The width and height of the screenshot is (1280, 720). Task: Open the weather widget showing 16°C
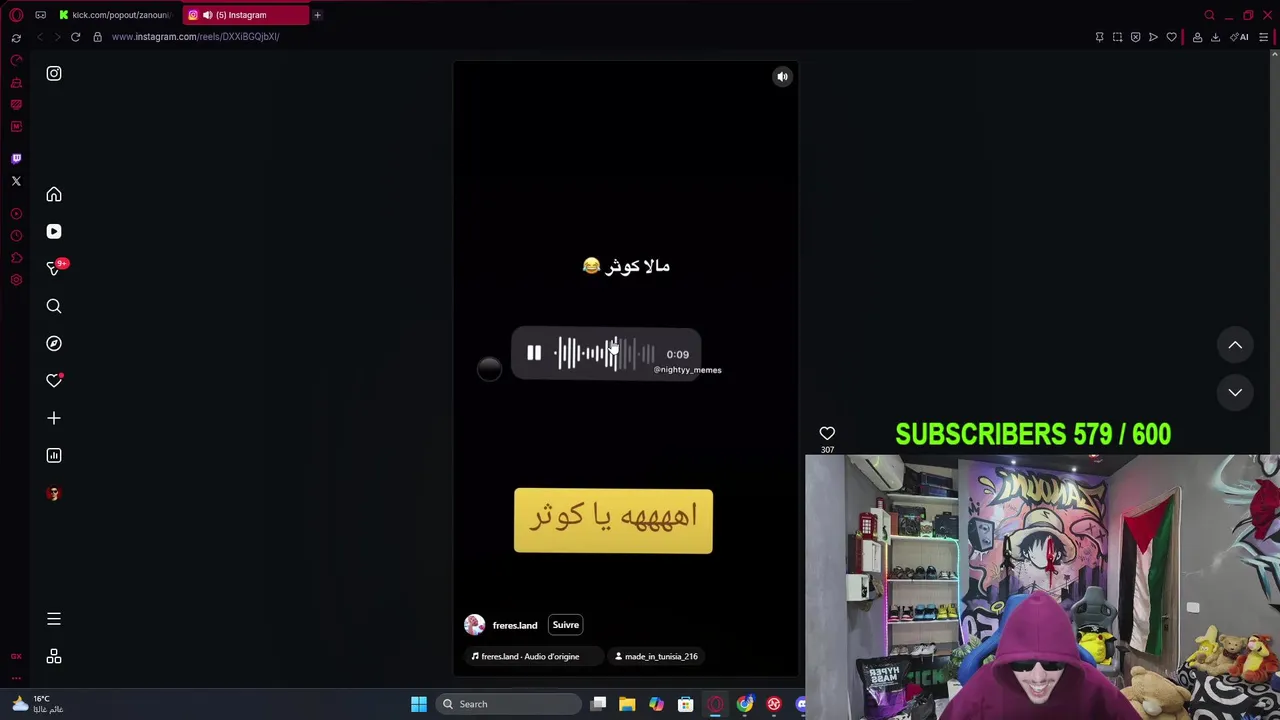[x=36, y=704]
